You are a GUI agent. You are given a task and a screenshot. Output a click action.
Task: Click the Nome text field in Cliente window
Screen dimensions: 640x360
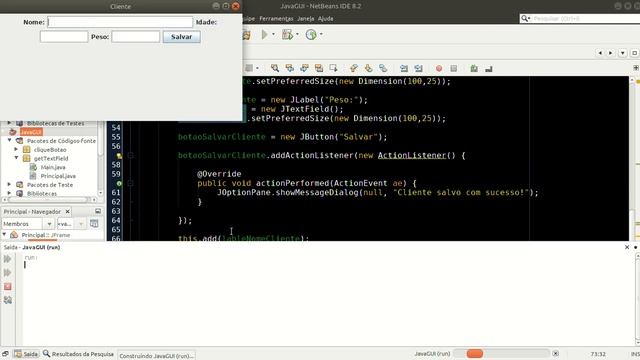tap(120, 22)
